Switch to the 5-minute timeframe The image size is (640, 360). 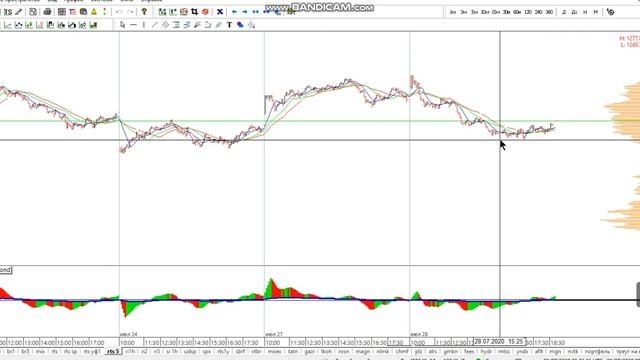[474, 12]
